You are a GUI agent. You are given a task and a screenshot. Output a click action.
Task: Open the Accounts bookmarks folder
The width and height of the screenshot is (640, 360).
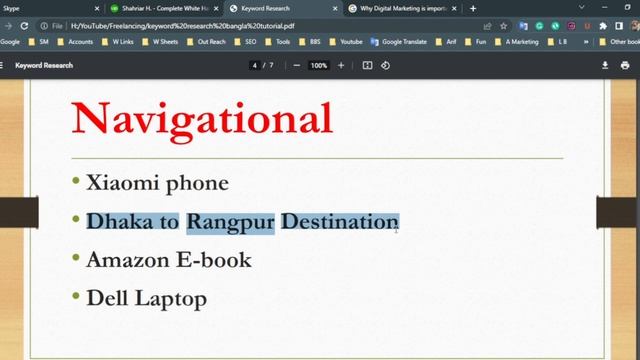click(x=75, y=42)
